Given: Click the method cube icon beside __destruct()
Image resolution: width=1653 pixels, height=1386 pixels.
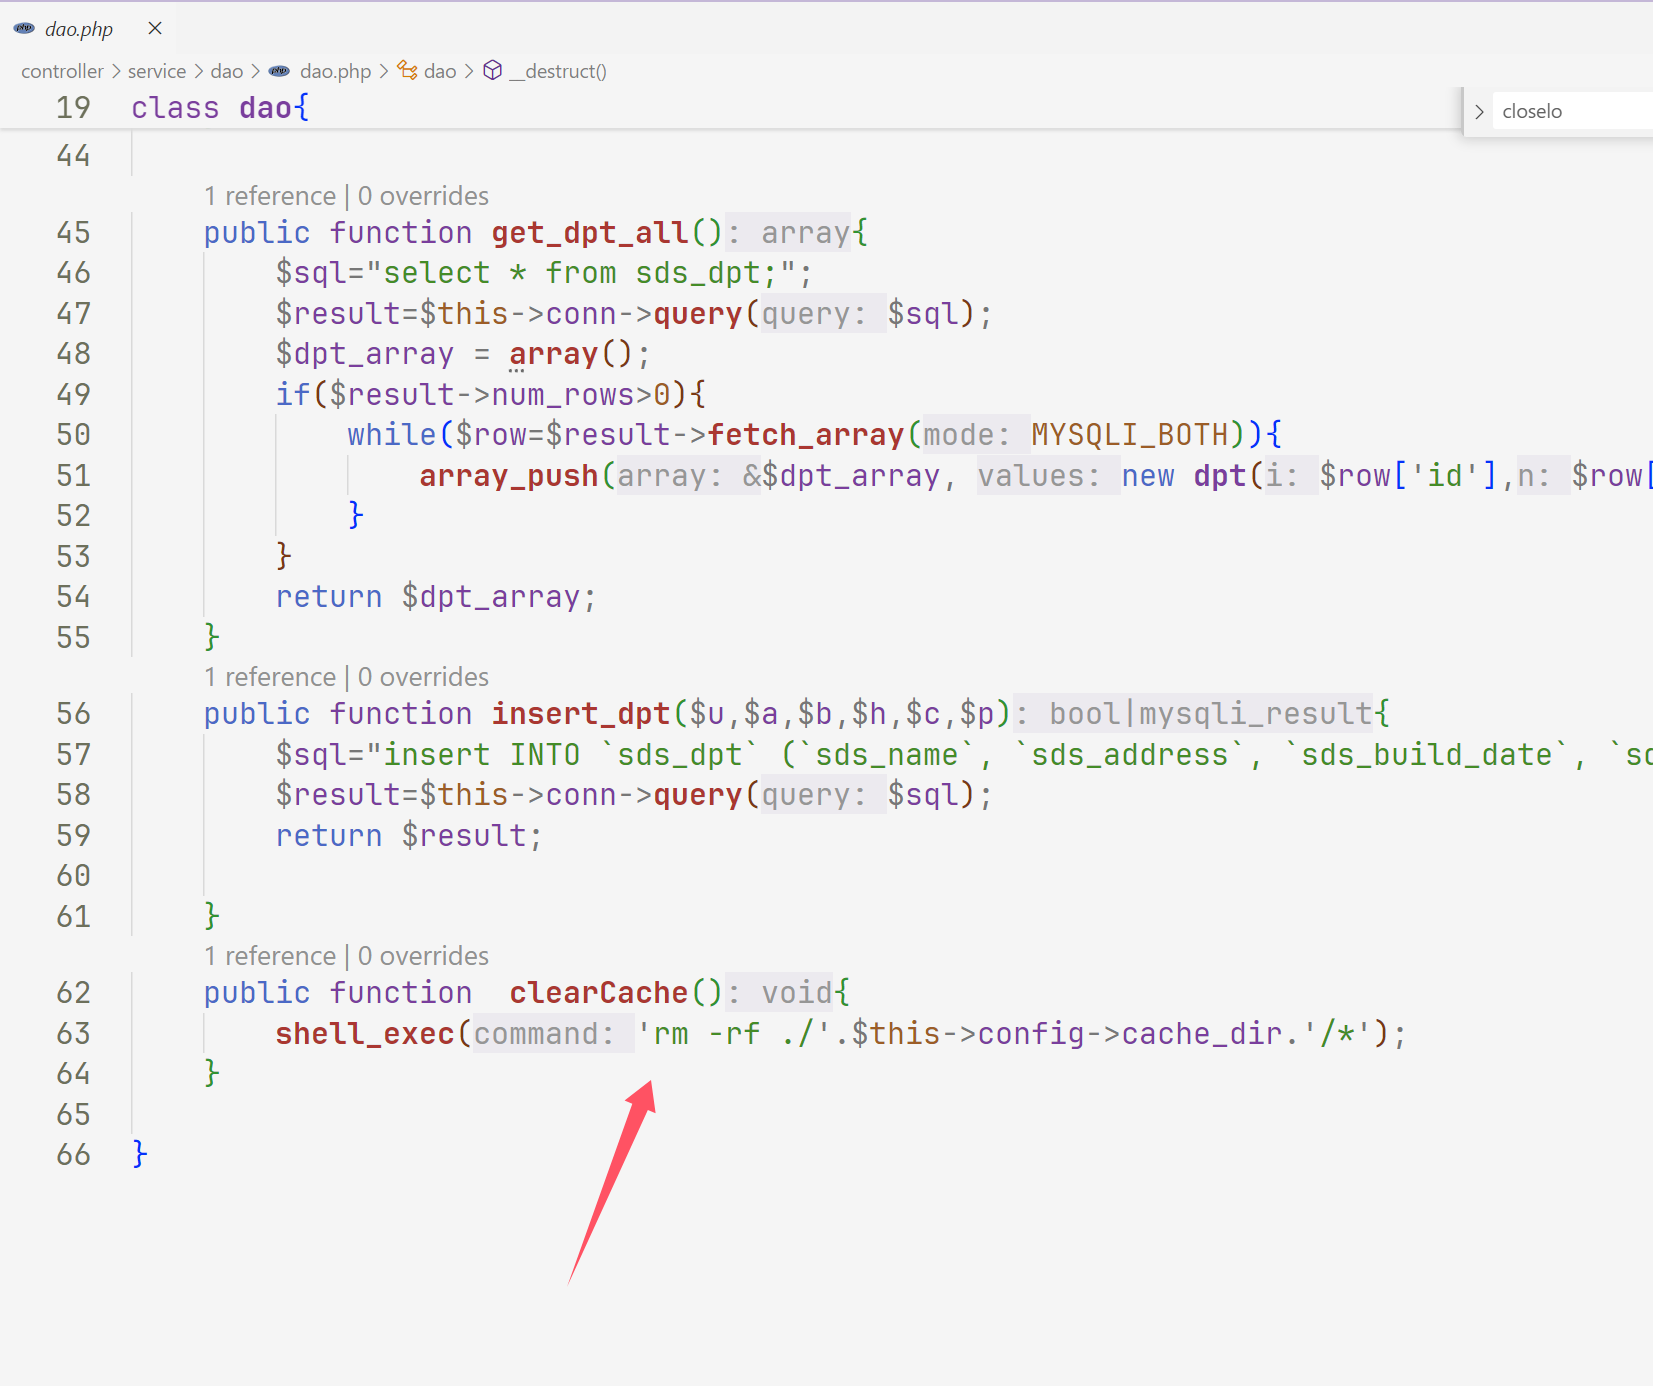Looking at the screenshot, I should (x=492, y=70).
